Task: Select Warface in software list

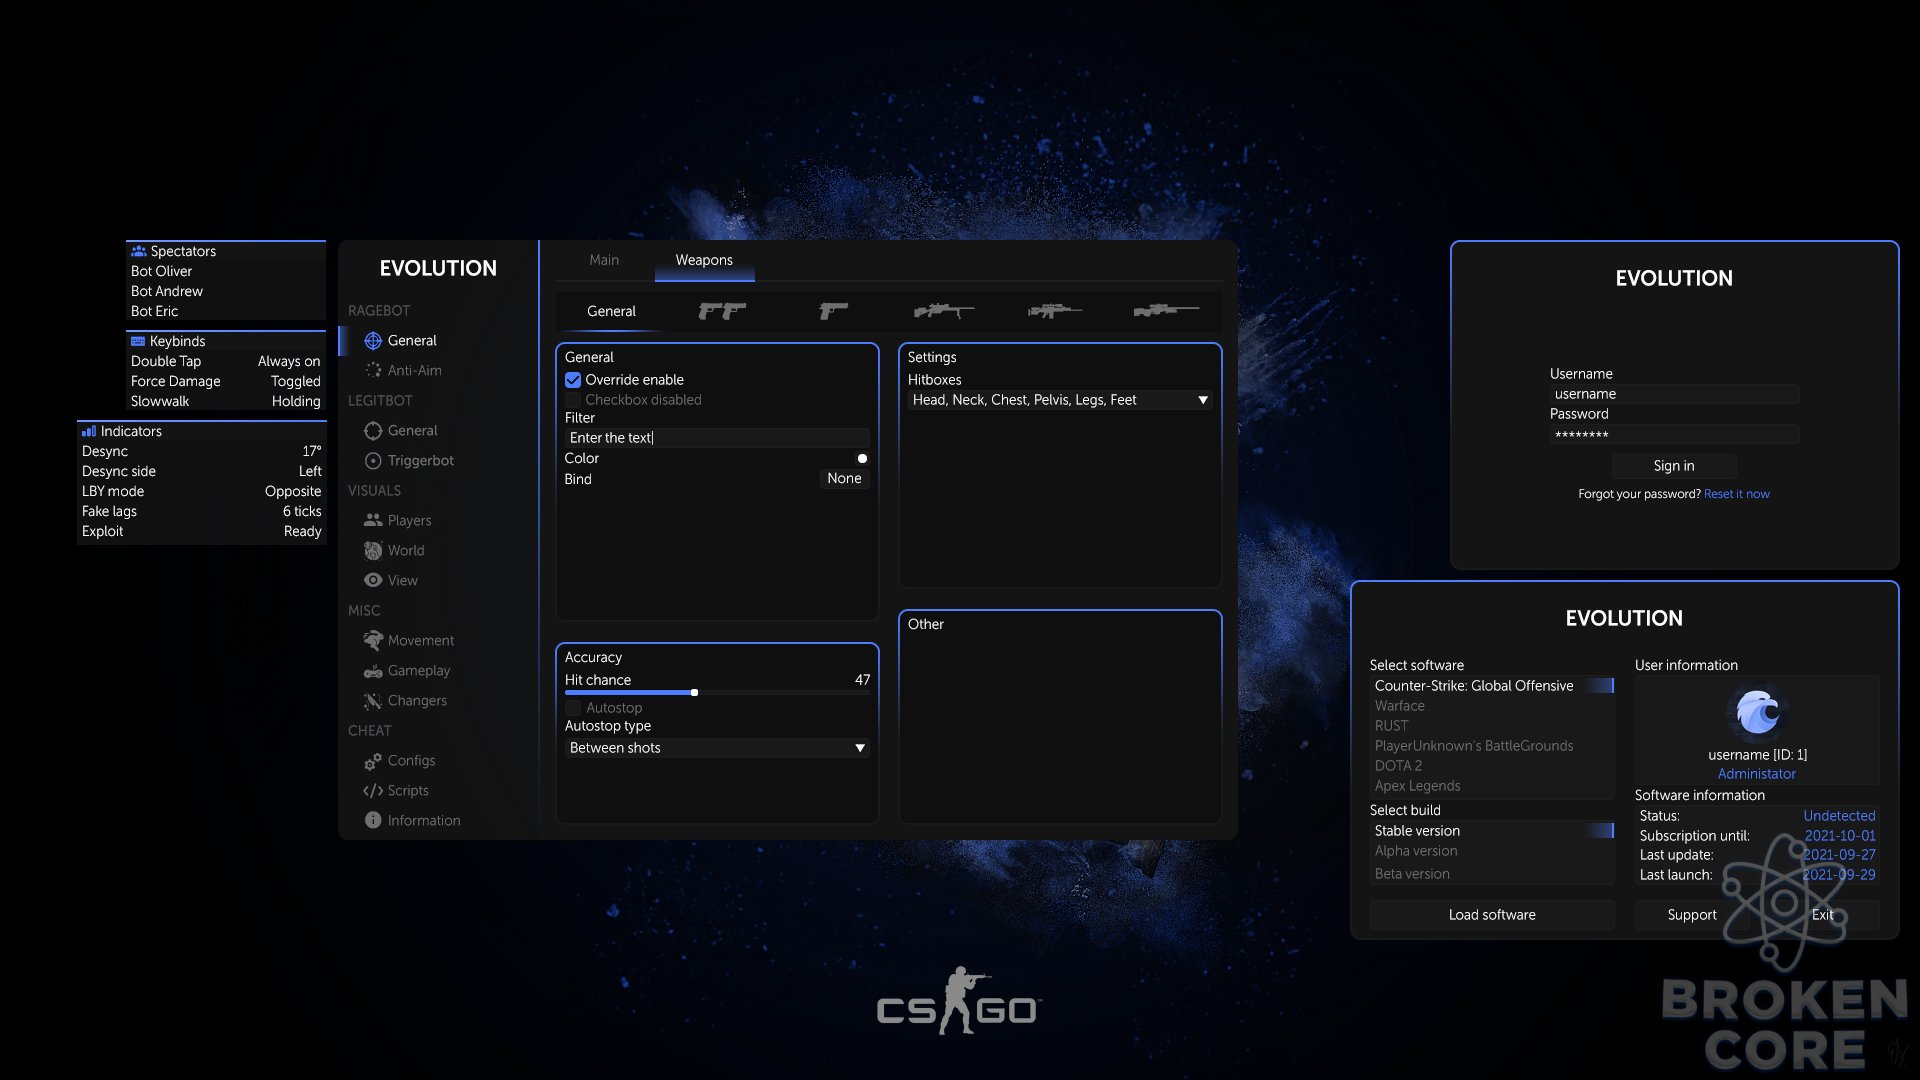Action: (x=1492, y=706)
